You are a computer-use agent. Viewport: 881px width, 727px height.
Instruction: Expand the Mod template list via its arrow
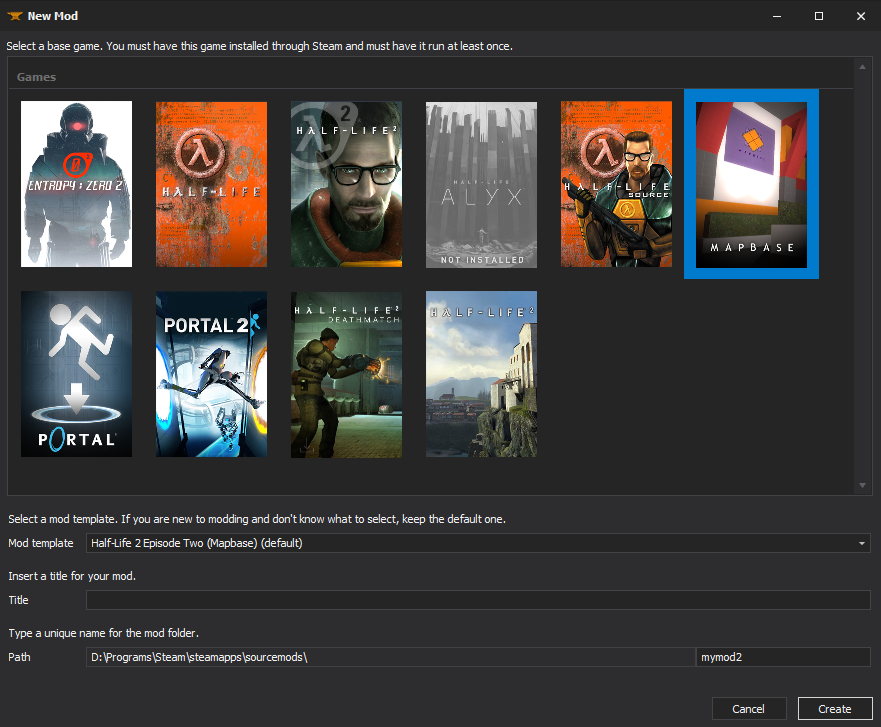[x=862, y=543]
